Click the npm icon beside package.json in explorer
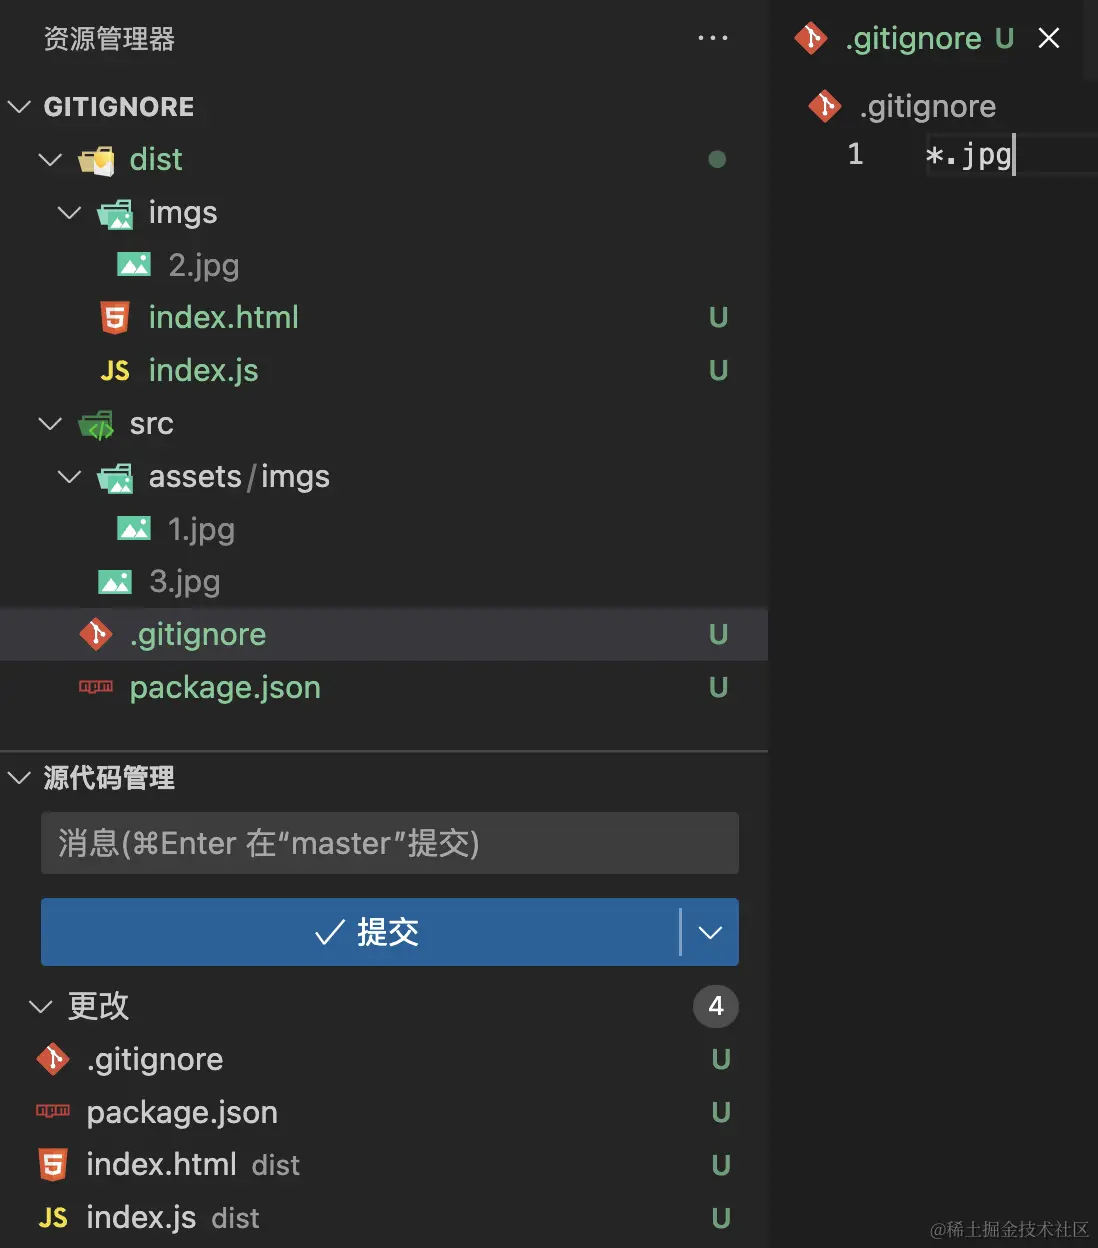This screenshot has width=1098, height=1248. [x=96, y=687]
